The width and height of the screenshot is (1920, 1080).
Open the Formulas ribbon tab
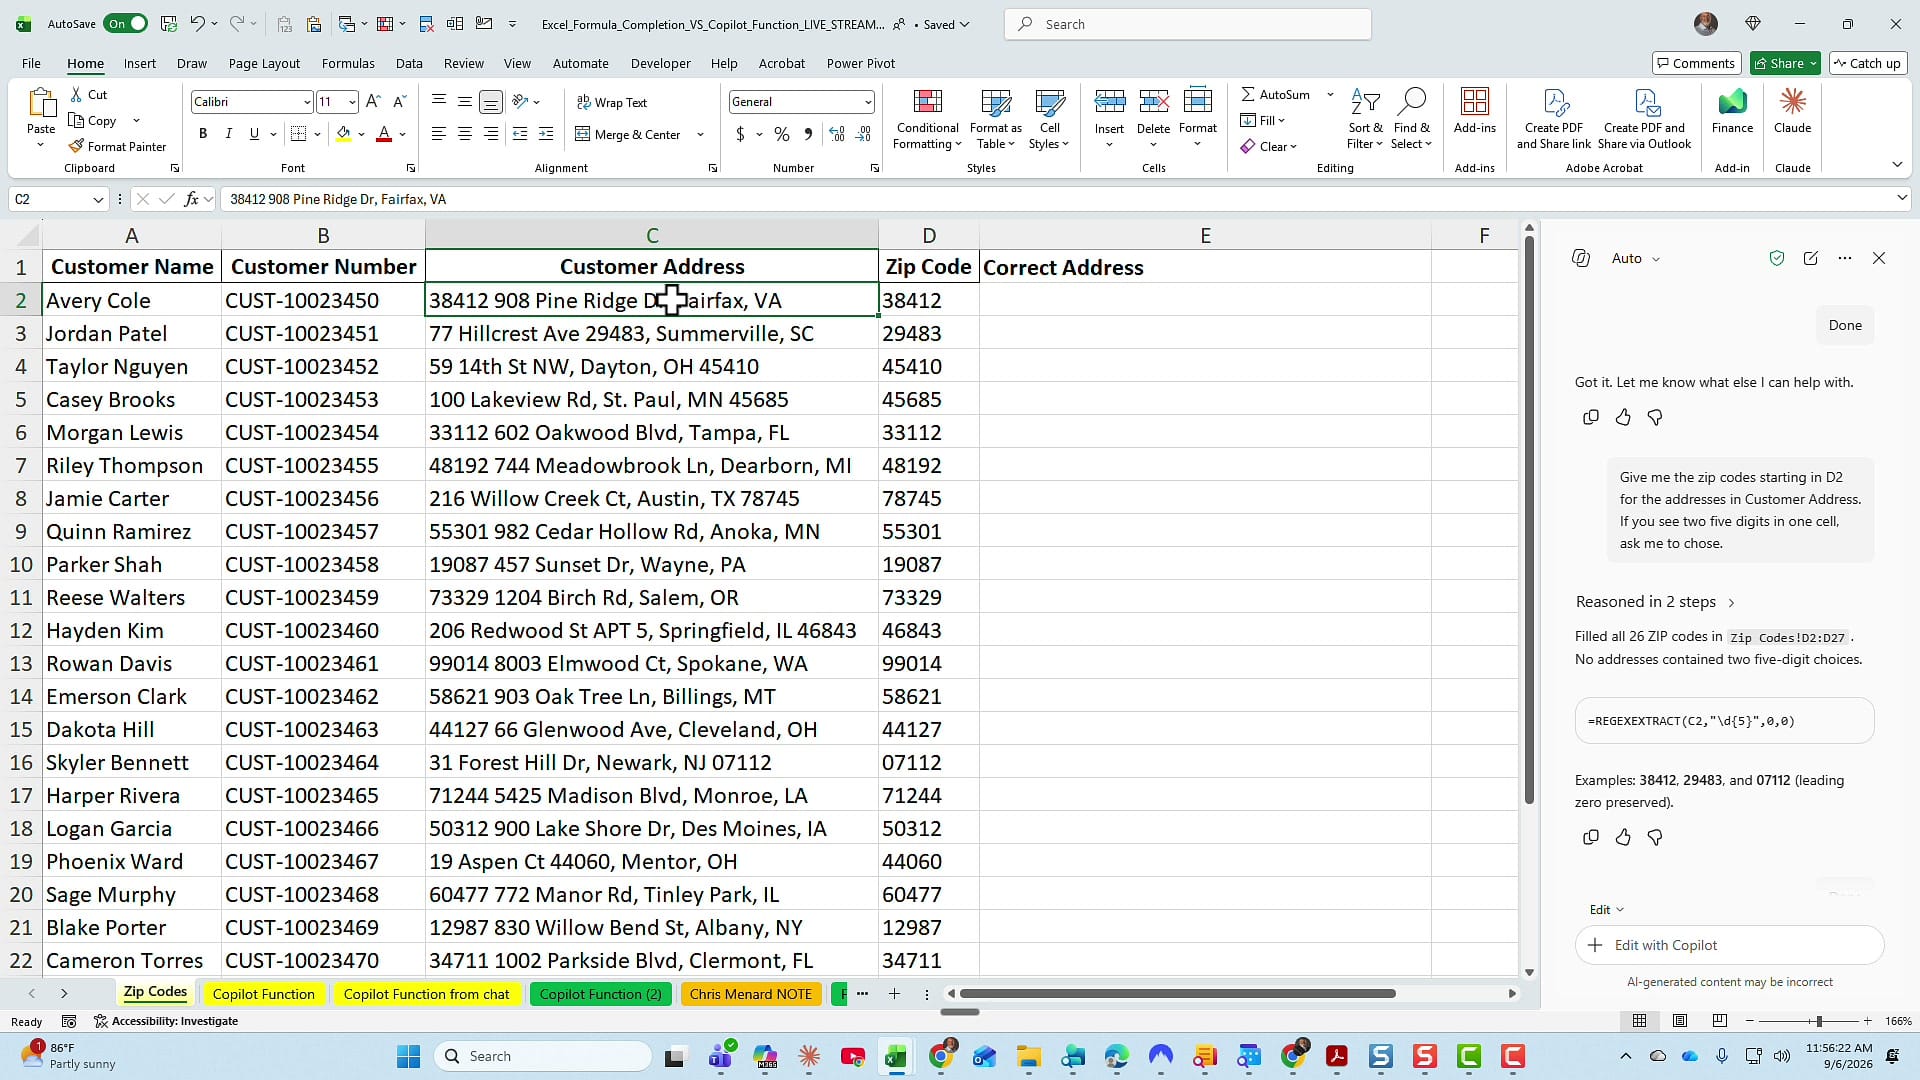tap(348, 63)
